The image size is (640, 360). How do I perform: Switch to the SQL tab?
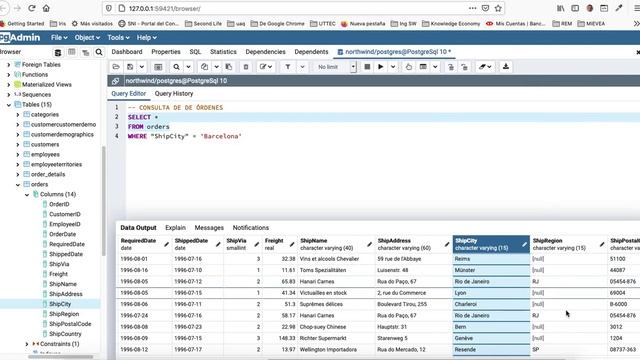(x=195, y=52)
